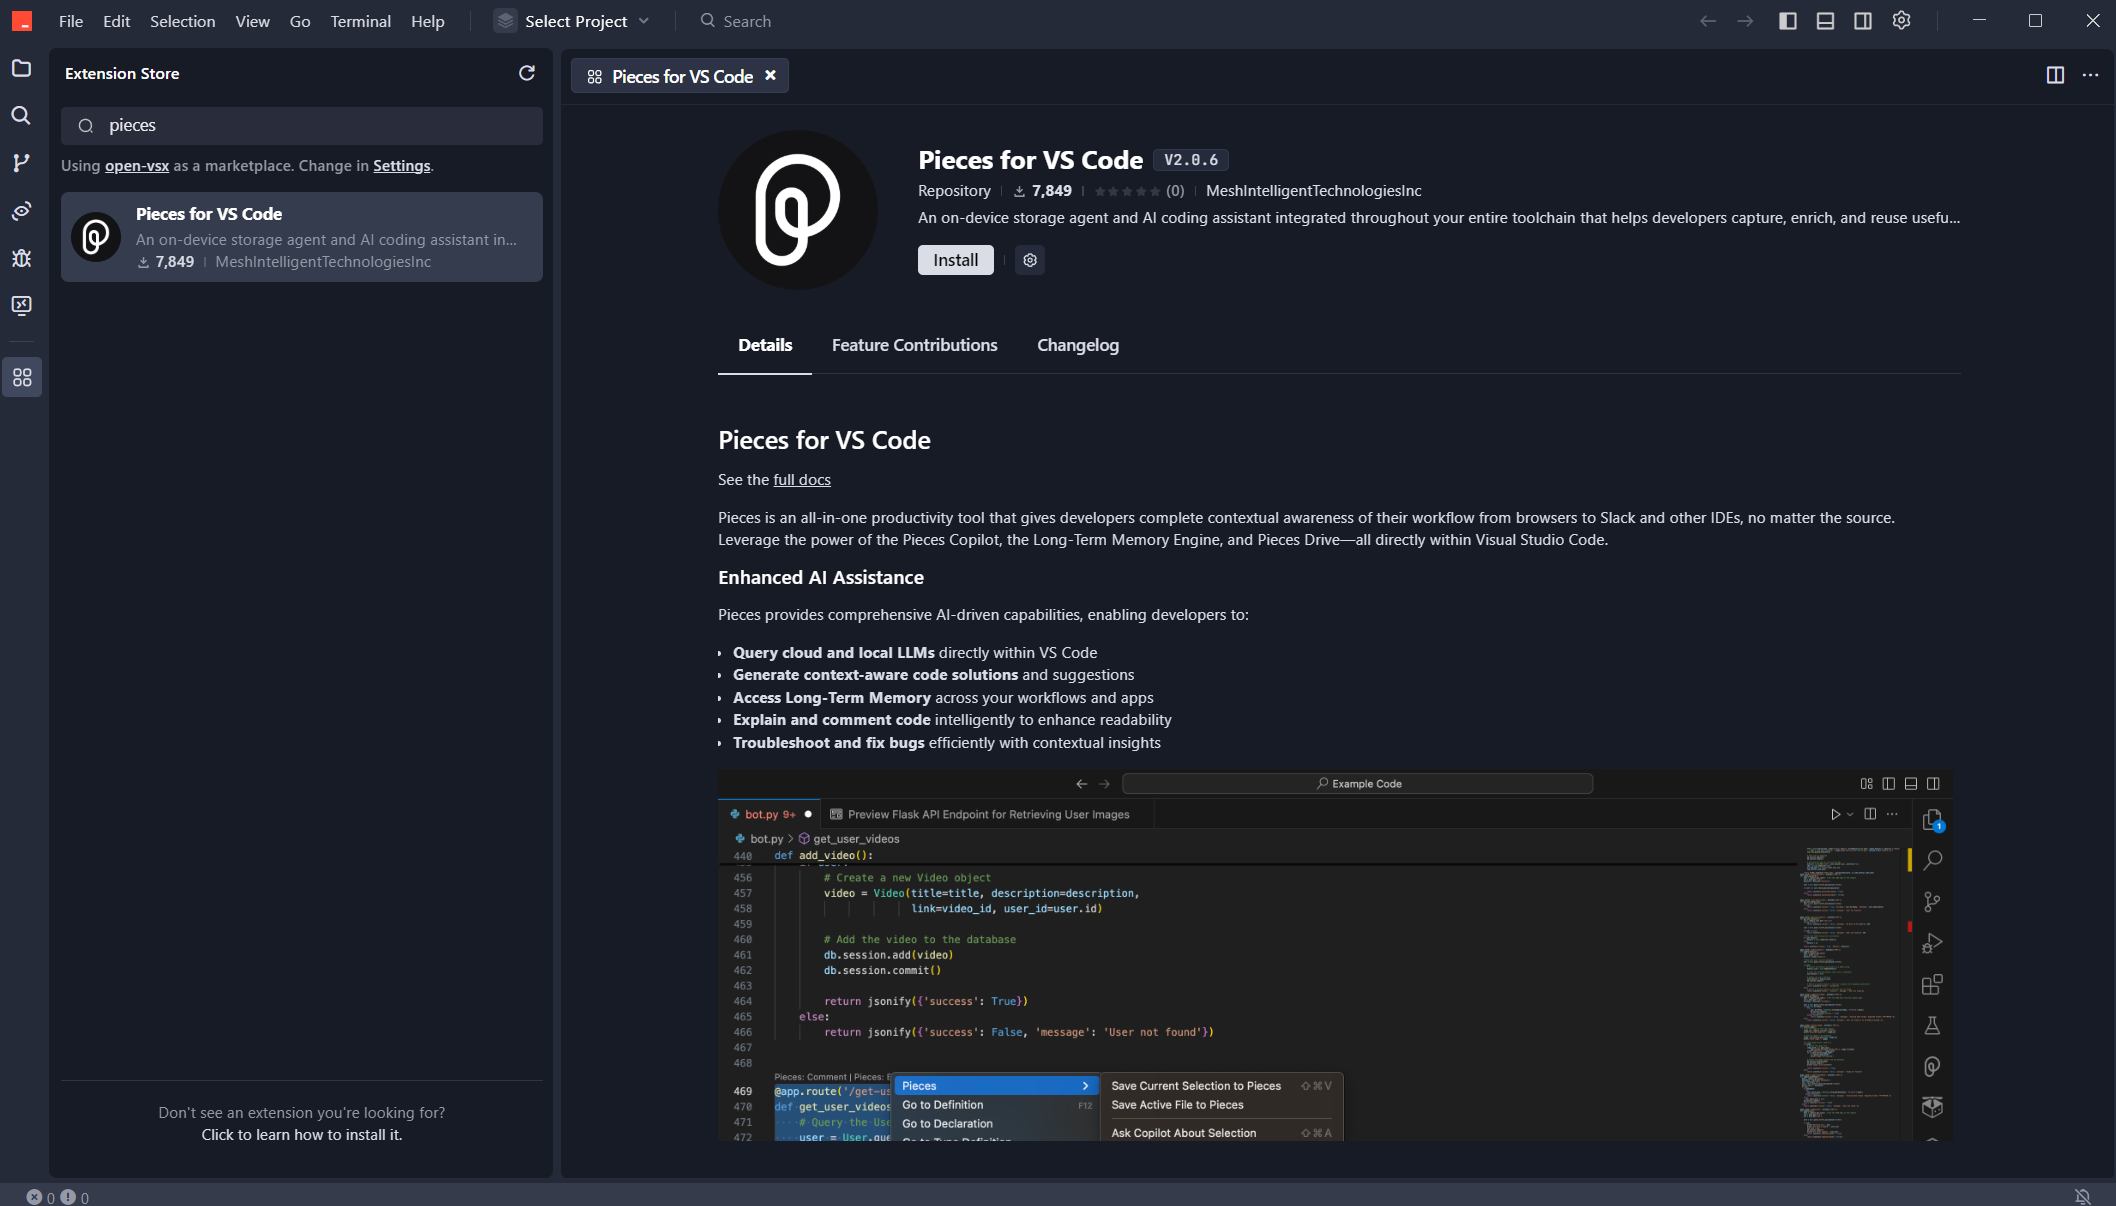Open the full docs link

point(802,480)
